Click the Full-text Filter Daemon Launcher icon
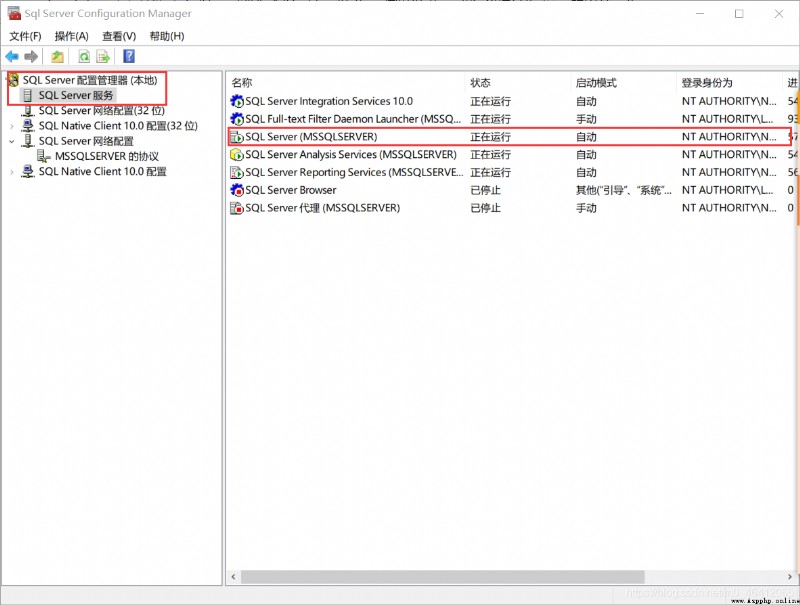This screenshot has width=800, height=605. 237,119
